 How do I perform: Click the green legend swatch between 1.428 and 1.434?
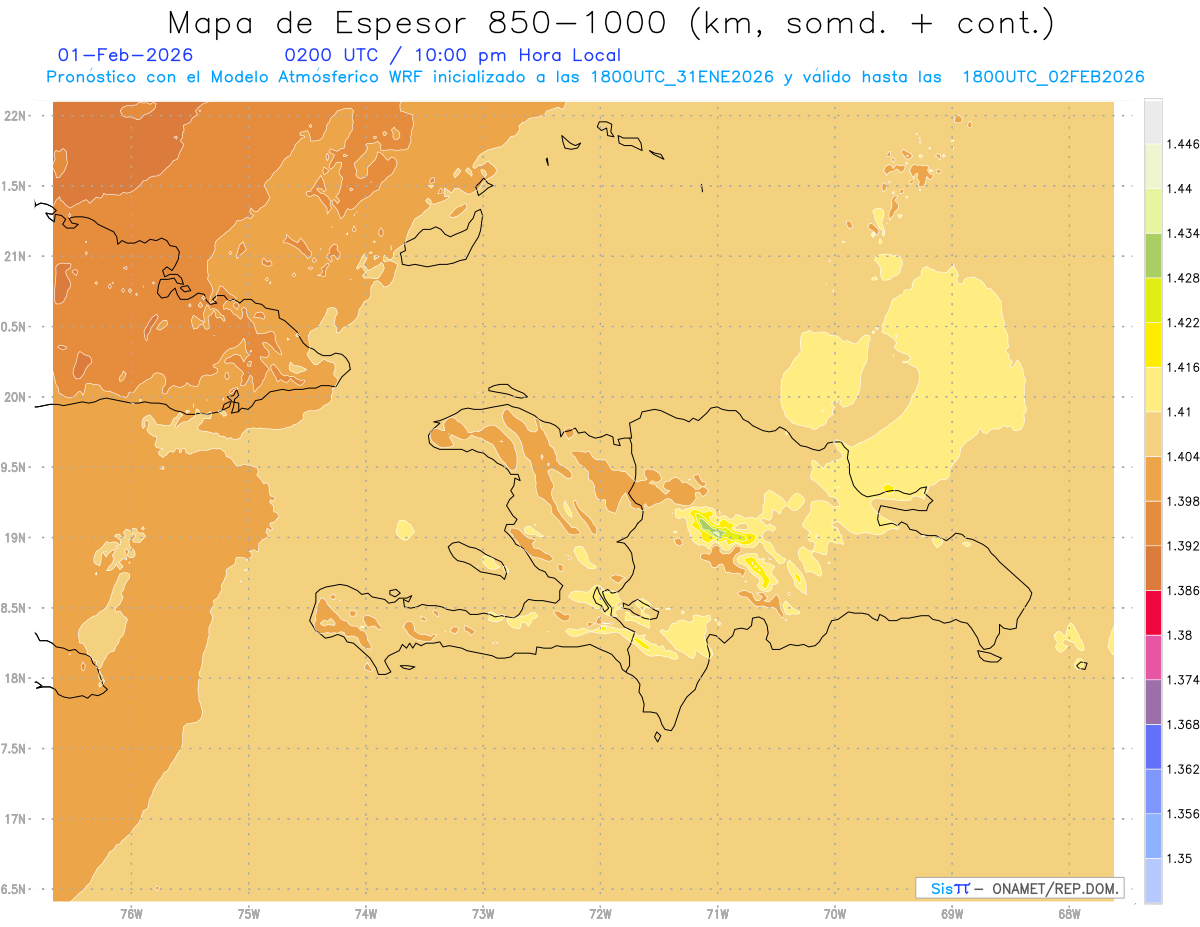(1153, 255)
